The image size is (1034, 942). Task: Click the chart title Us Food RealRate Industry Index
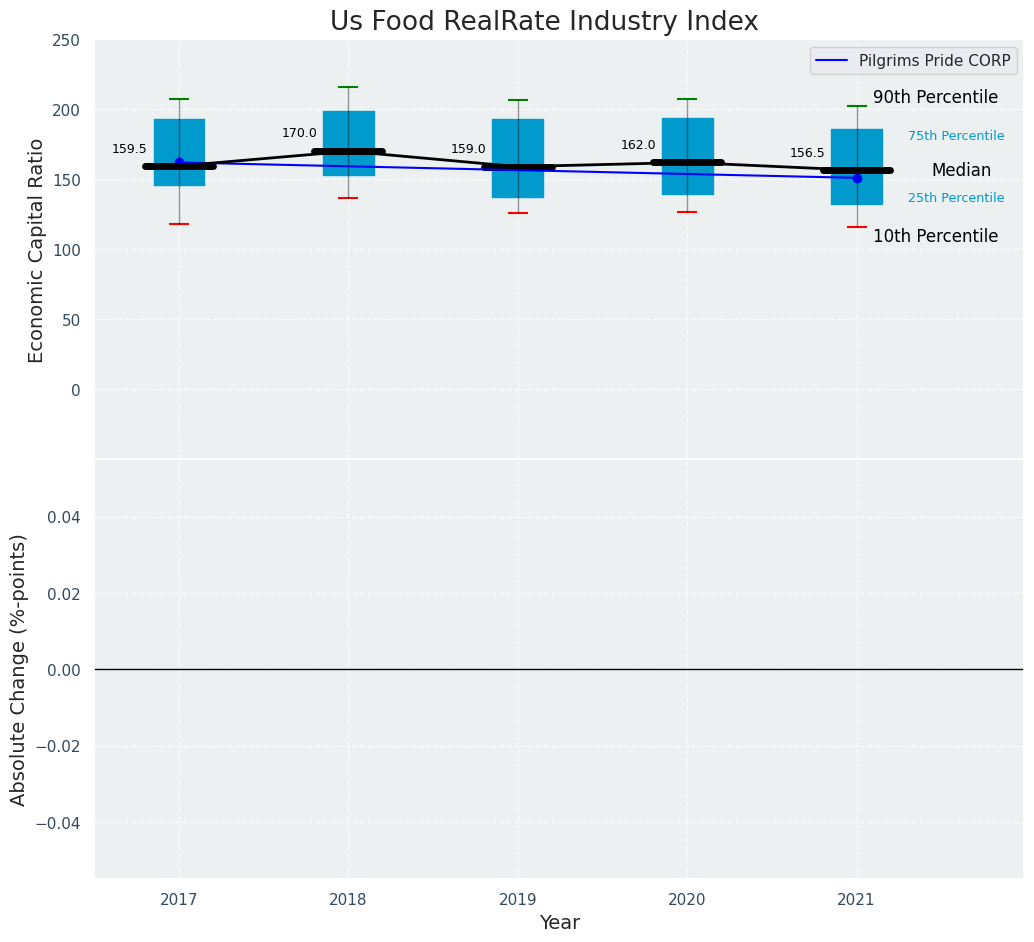(x=544, y=22)
